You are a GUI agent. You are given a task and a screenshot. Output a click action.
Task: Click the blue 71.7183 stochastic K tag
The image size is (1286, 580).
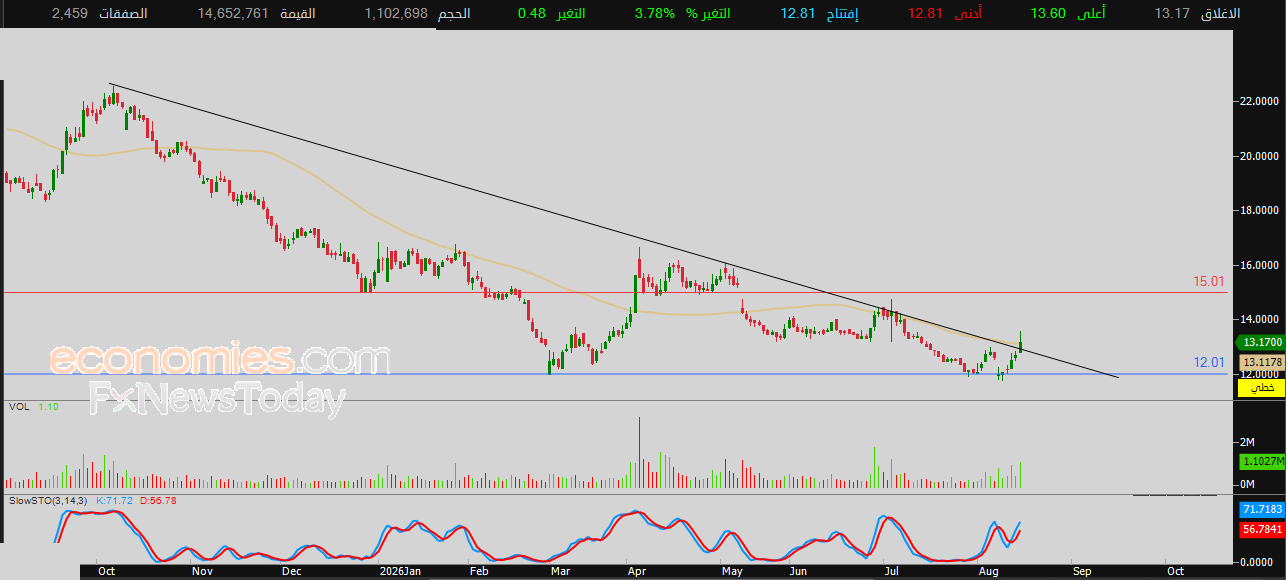tap(1262, 510)
